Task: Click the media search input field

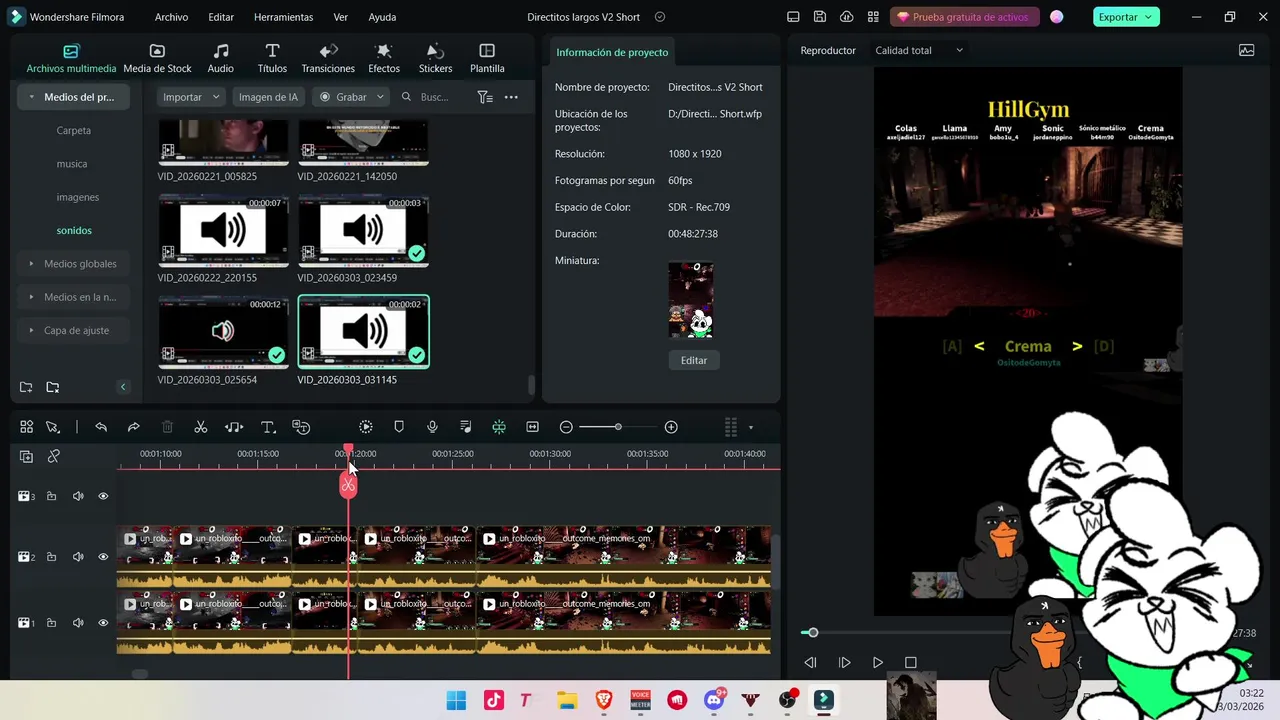Action: [x=435, y=97]
